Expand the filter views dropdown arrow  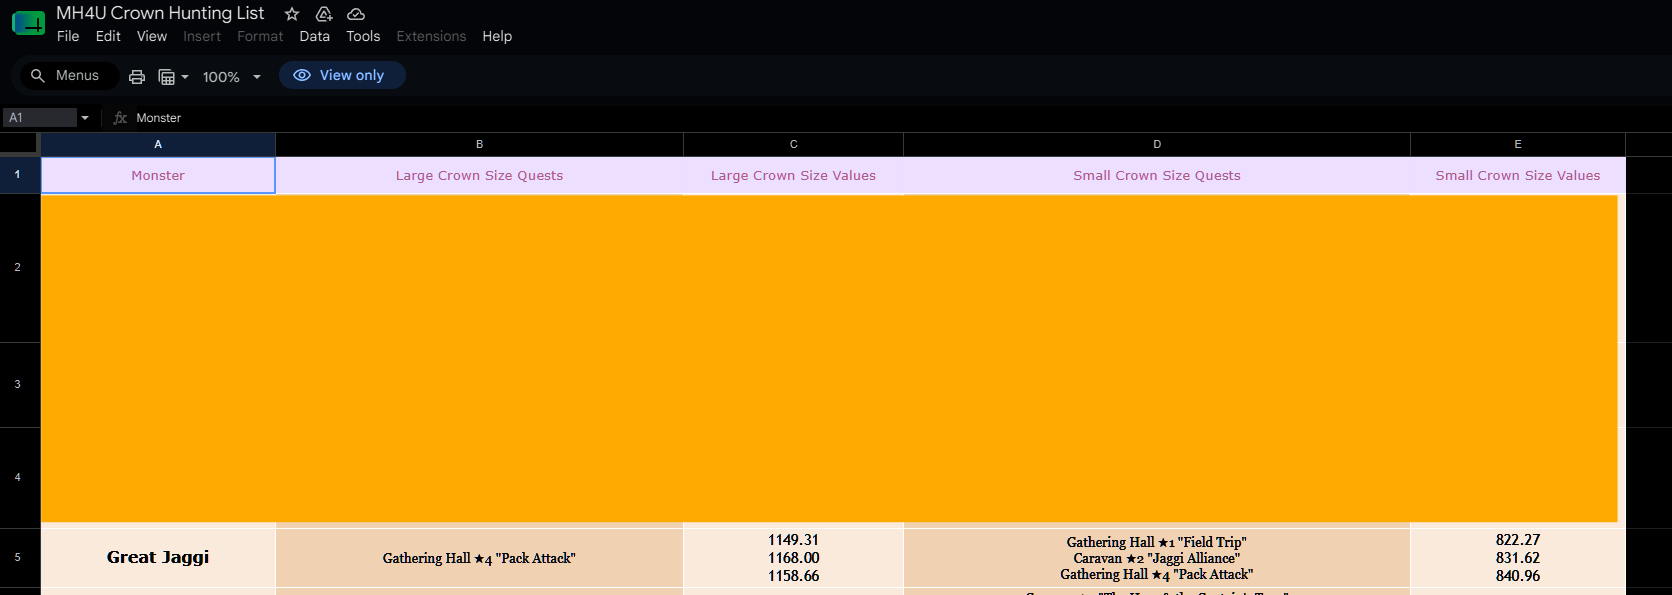185,77
